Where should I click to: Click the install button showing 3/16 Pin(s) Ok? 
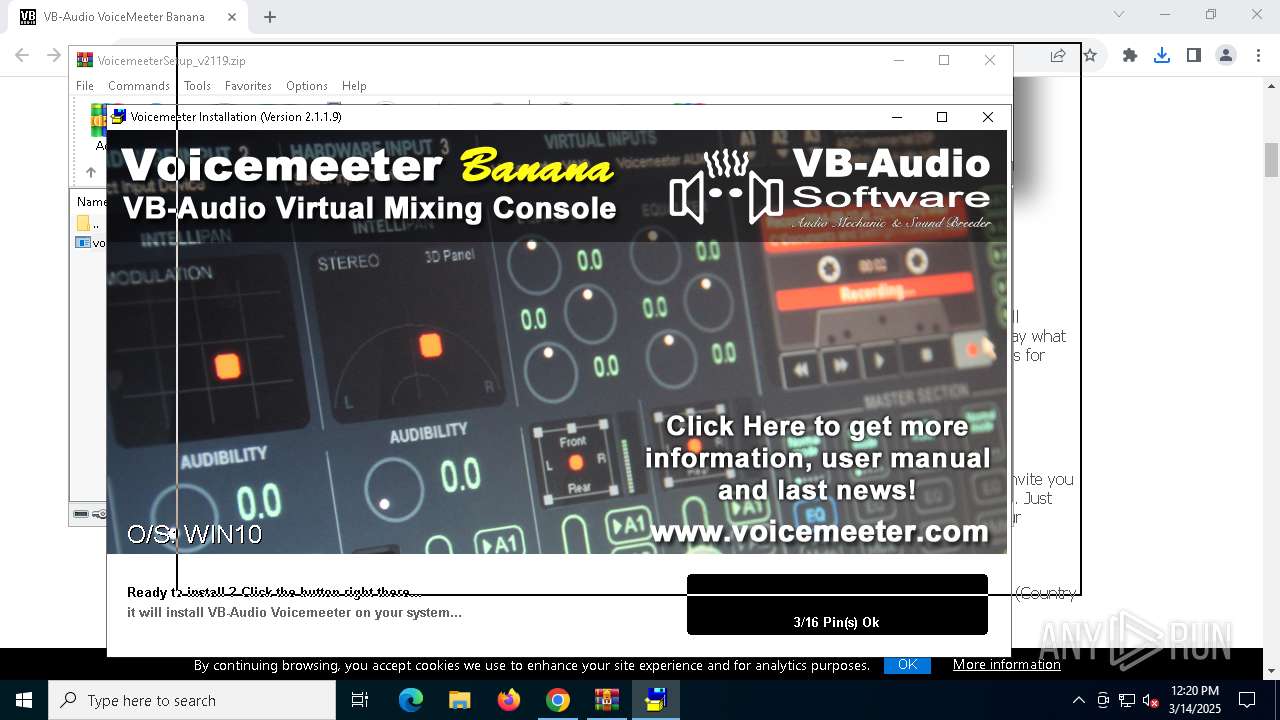coord(837,604)
